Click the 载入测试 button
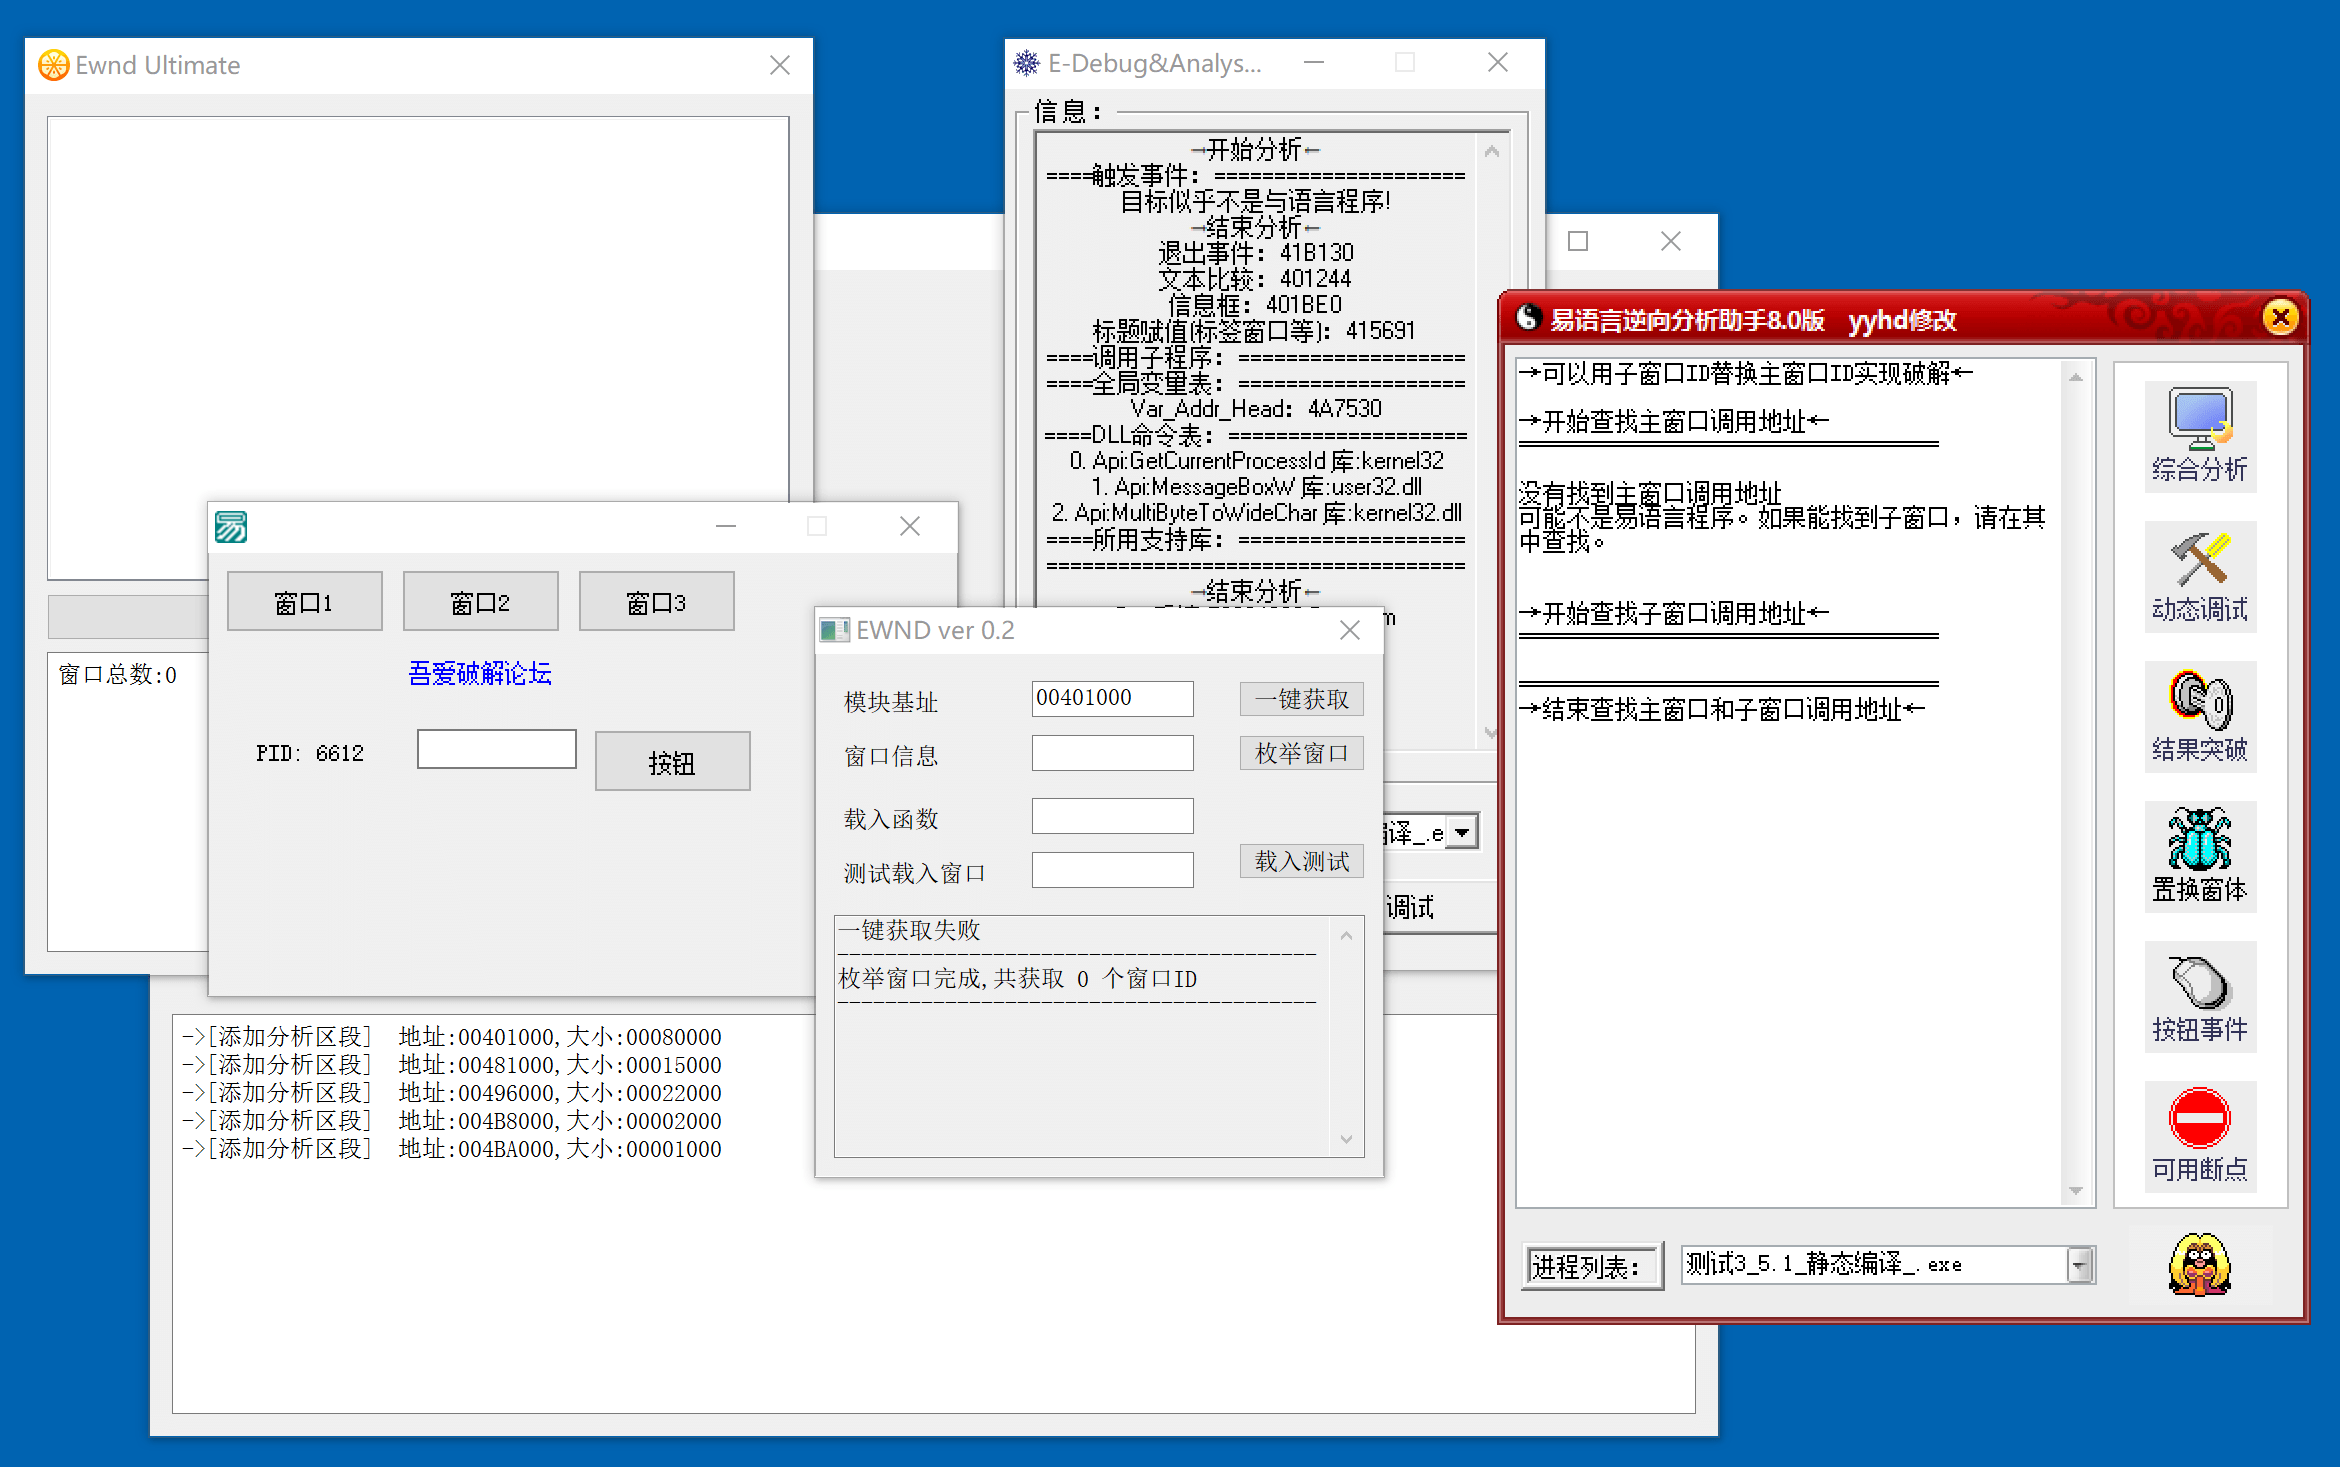This screenshot has width=2340, height=1467. tap(1301, 861)
